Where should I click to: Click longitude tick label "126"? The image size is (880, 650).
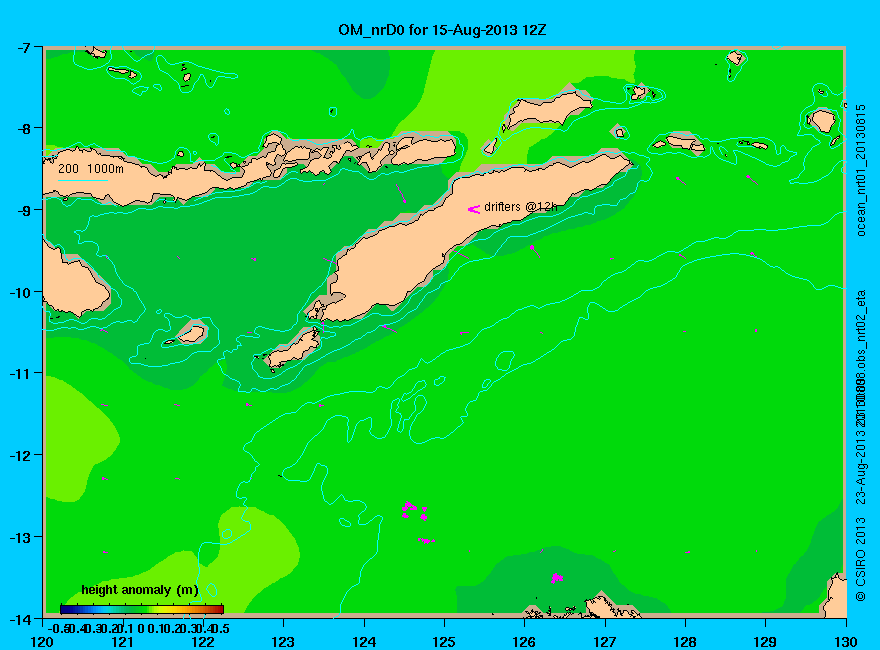click(525, 642)
